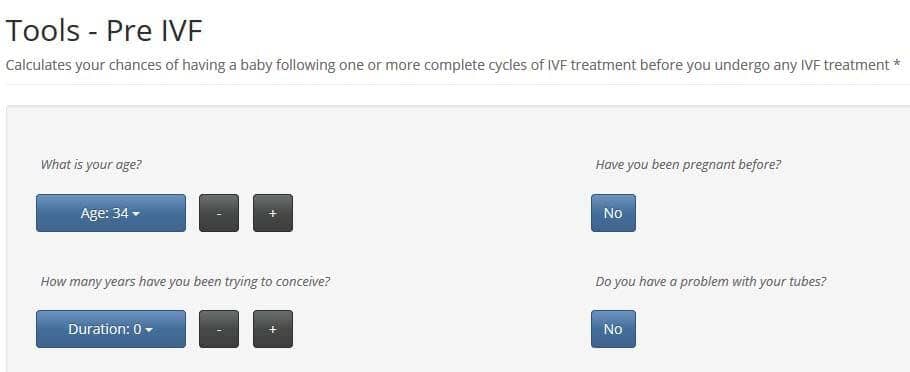The height and width of the screenshot is (372, 910).
Task: Expand the Duration: 0 dropdown
Action: (111, 329)
